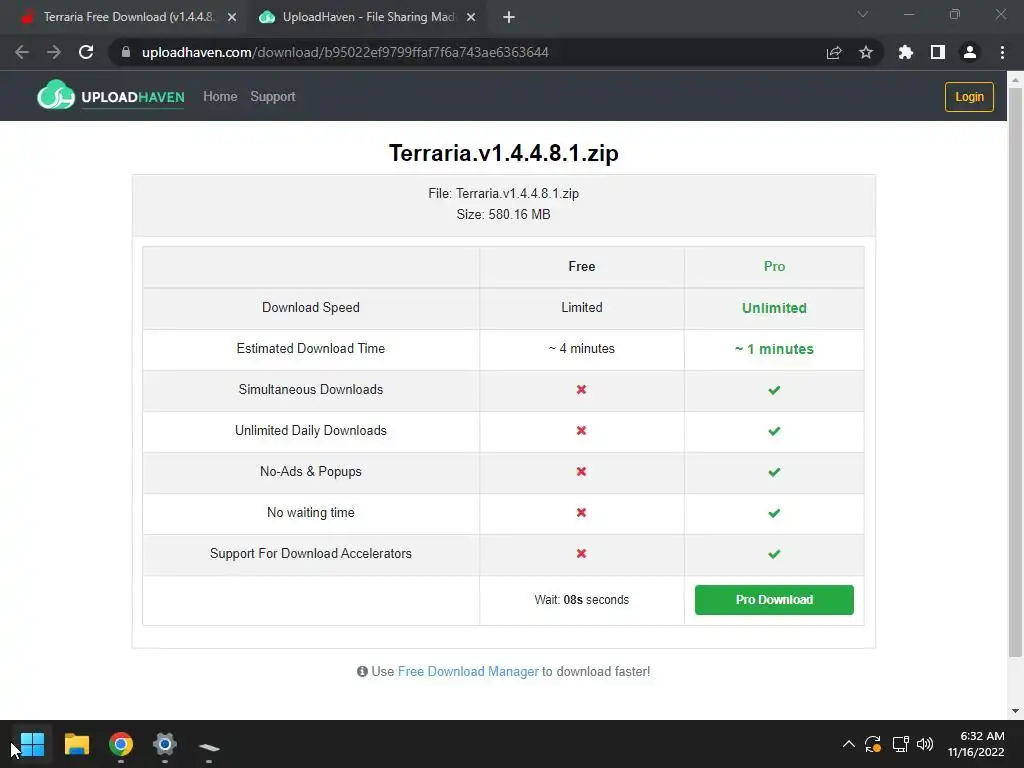Image resolution: width=1024 pixels, height=768 pixels.
Task: Open the Windows Start menu
Action: tap(32, 744)
